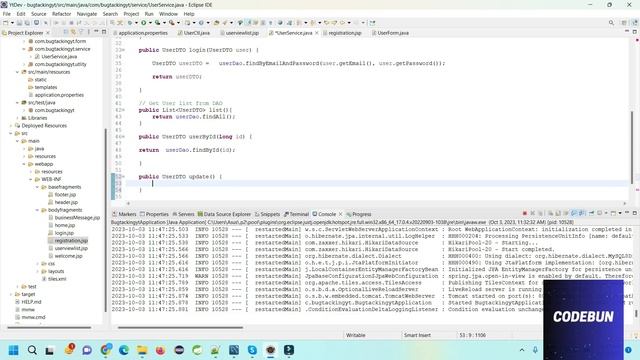Open the New file dropdown arrow
Screen dimensions: 640x360
tap(12, 23)
